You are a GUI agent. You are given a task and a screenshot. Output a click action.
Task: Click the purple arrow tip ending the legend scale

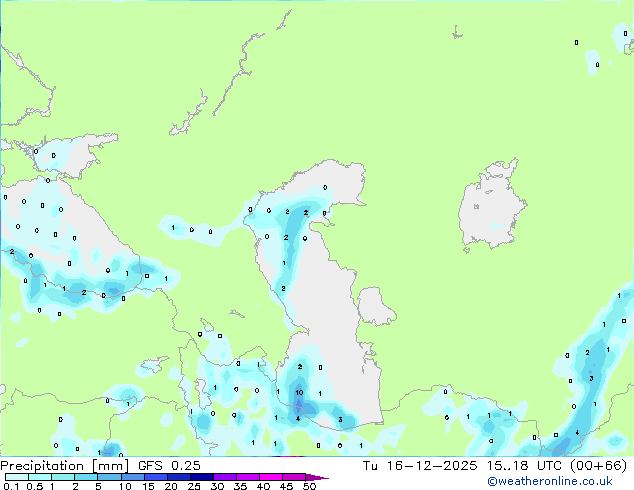tap(317, 477)
